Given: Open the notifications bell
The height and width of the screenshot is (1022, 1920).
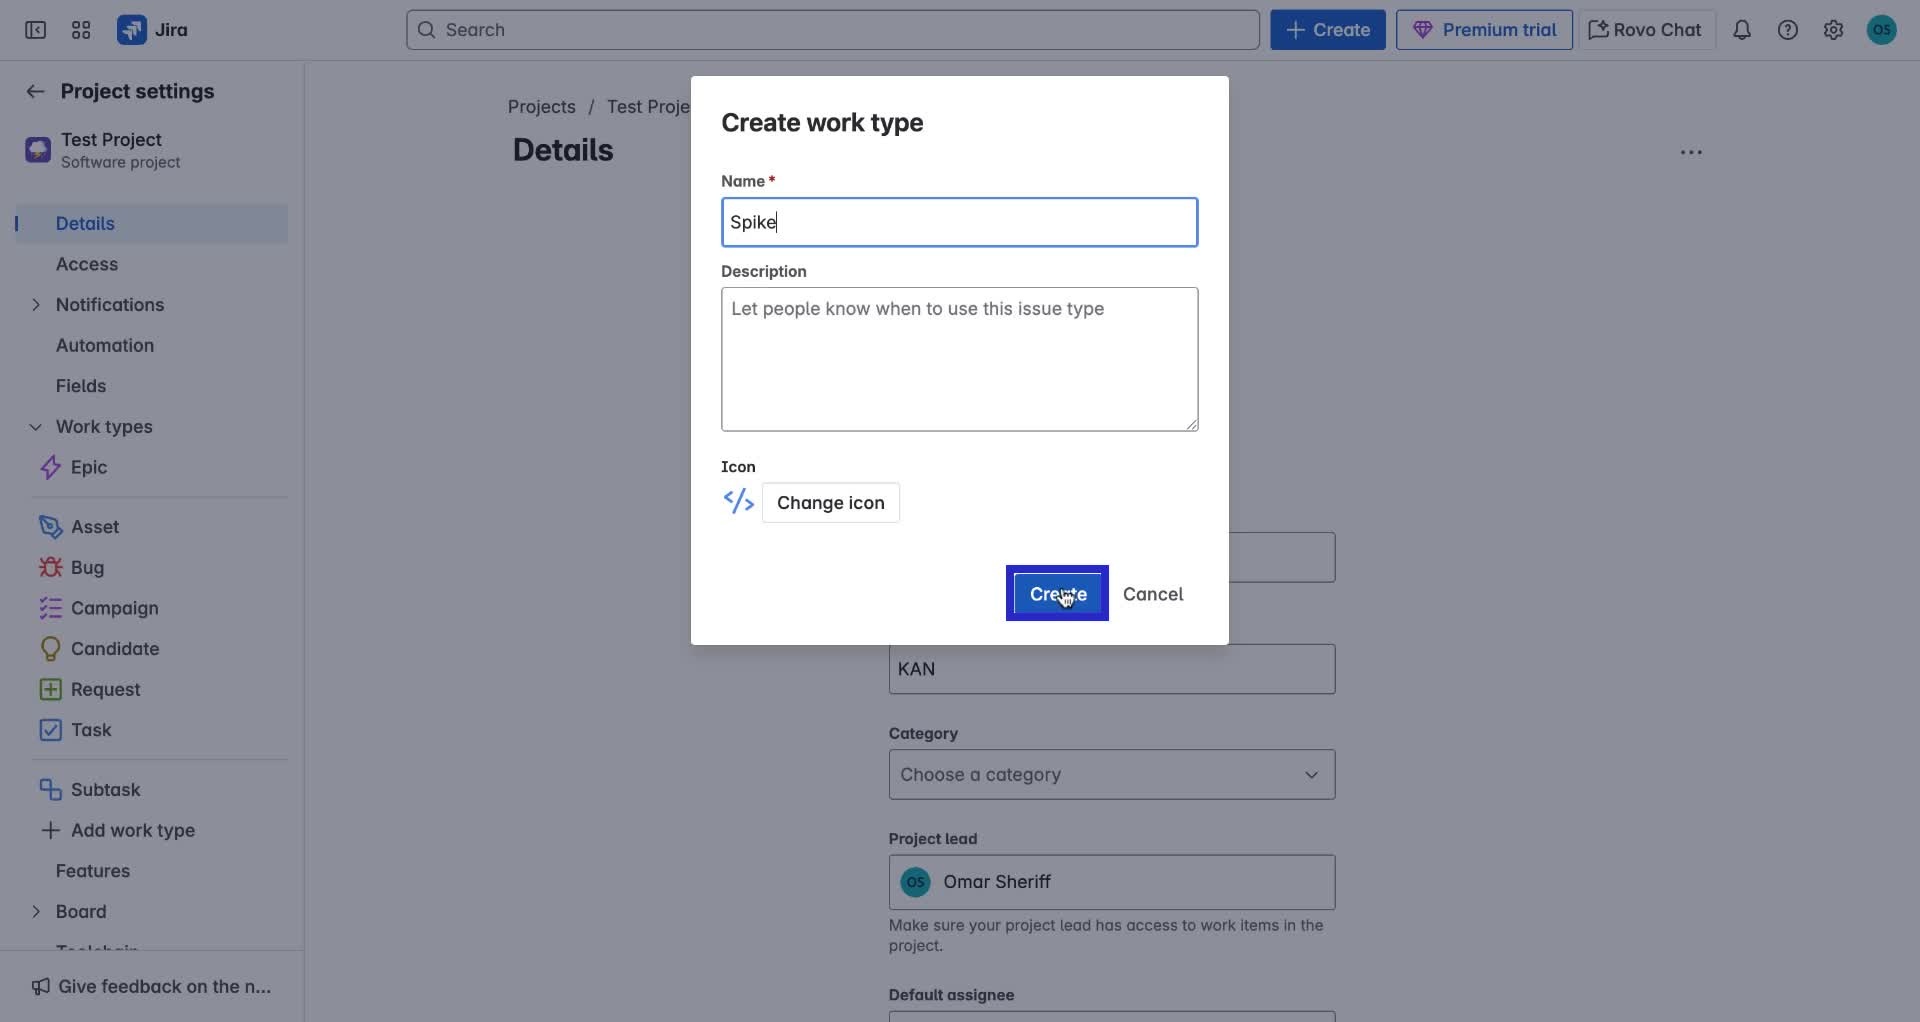Looking at the screenshot, I should click(x=1742, y=29).
